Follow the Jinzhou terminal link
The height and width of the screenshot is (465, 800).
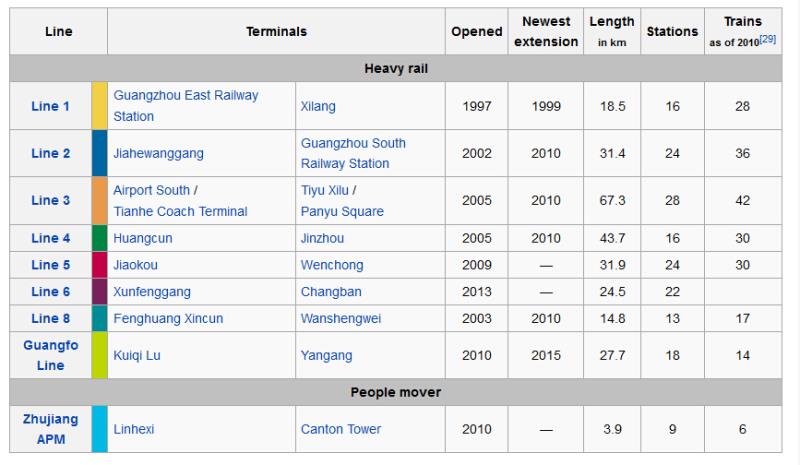[322, 238]
